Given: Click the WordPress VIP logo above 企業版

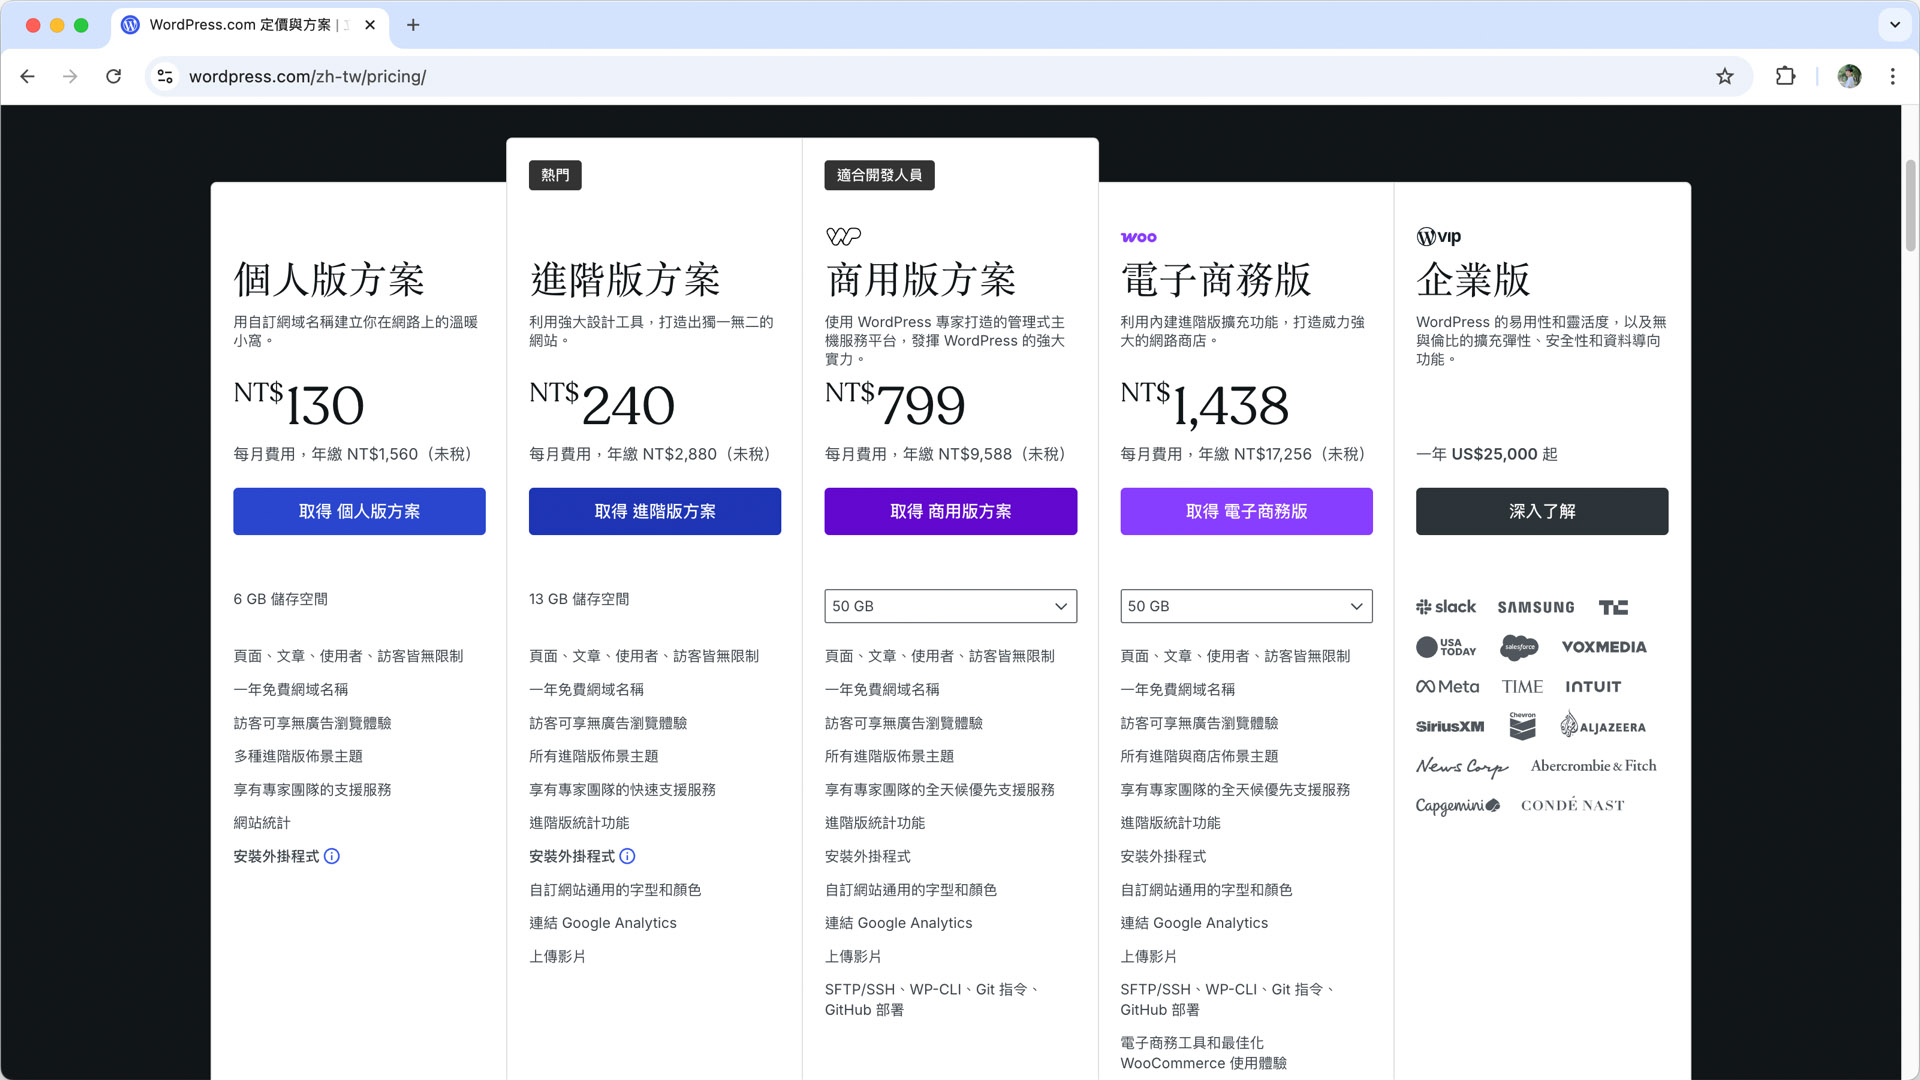Looking at the screenshot, I should click(1438, 237).
